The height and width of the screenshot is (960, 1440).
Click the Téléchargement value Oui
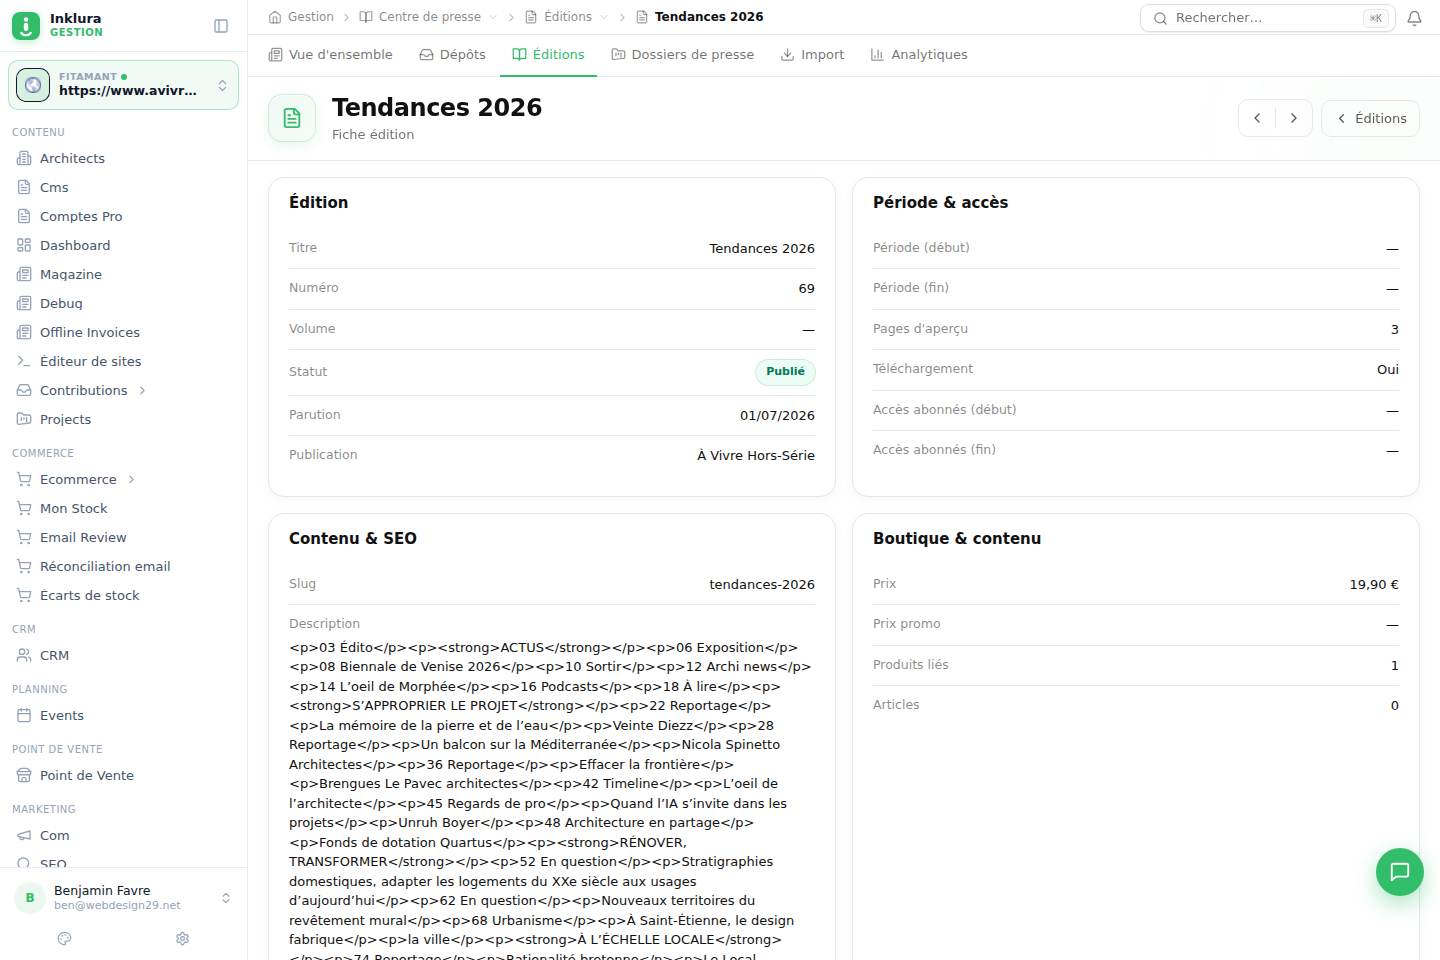click(1388, 370)
